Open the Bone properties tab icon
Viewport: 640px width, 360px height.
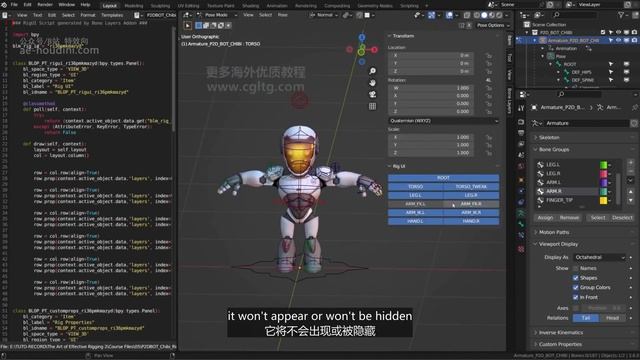pyautogui.click(x=521, y=224)
